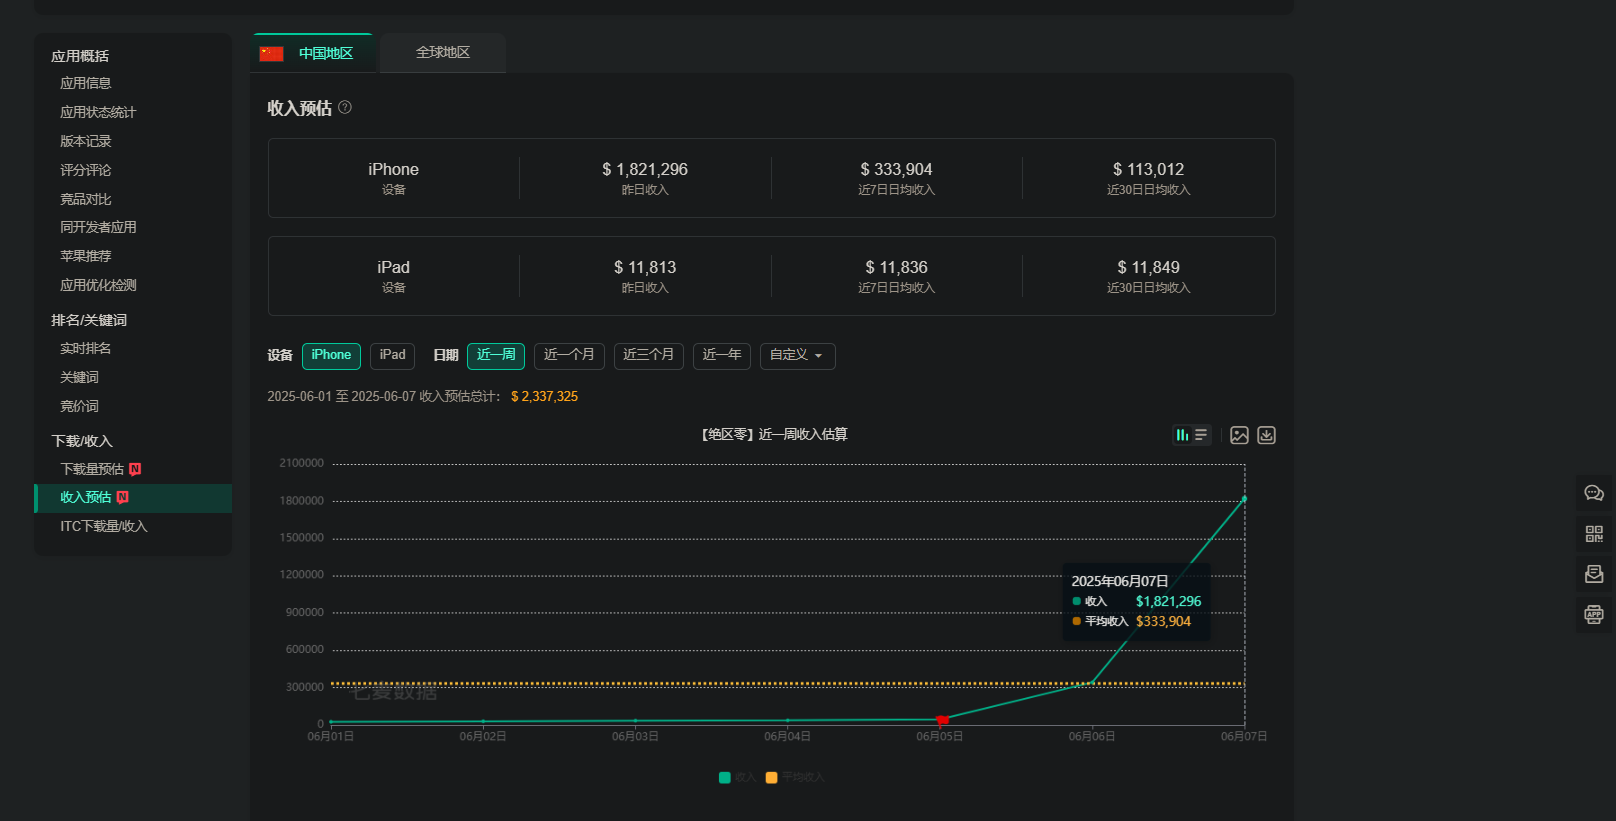
Task: Switch to the 全球地区 tab
Action: coord(443,53)
